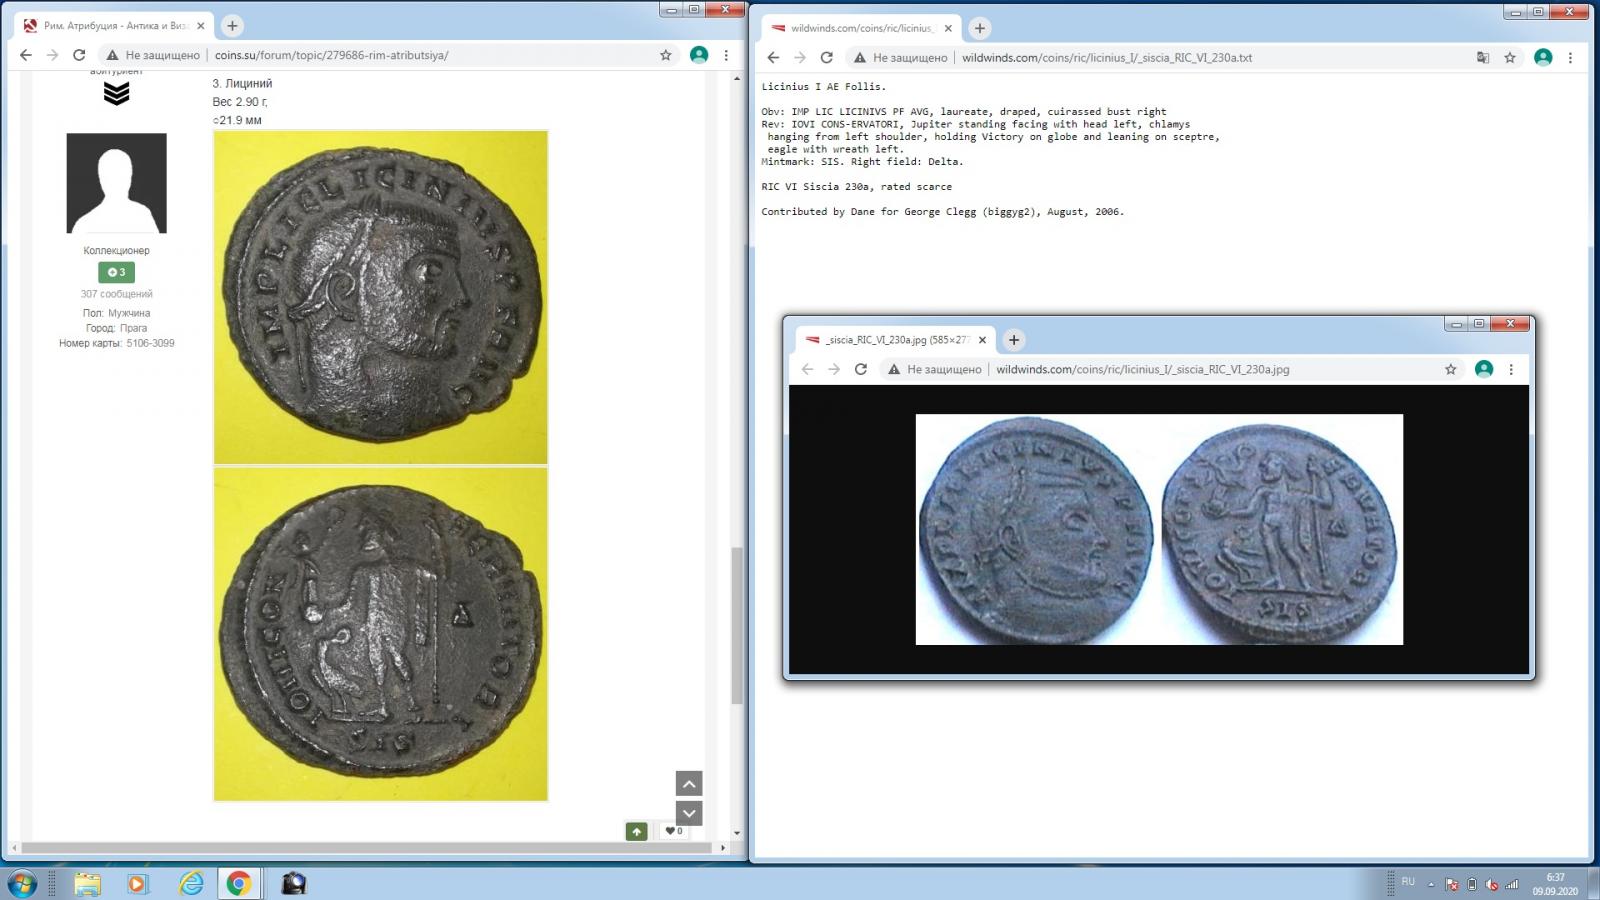Viewport: 1600px width, 900px height.
Task: Bookmark the coins.su forum page with the star
Action: [666, 55]
